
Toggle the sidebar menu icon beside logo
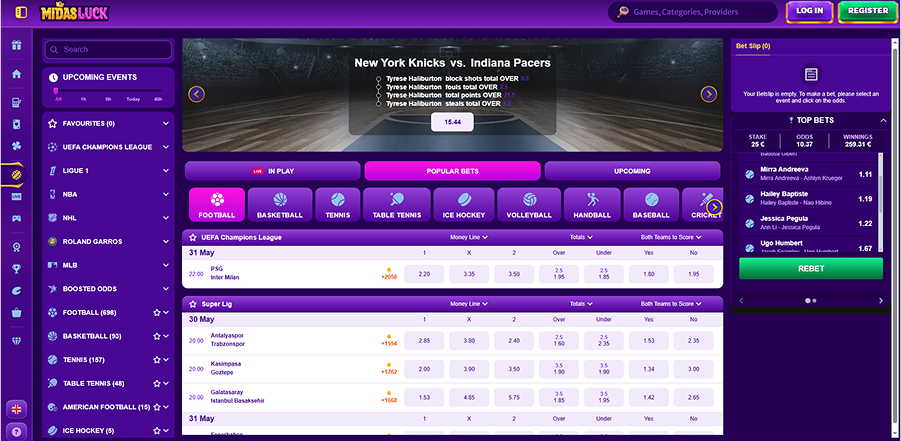click(x=21, y=12)
